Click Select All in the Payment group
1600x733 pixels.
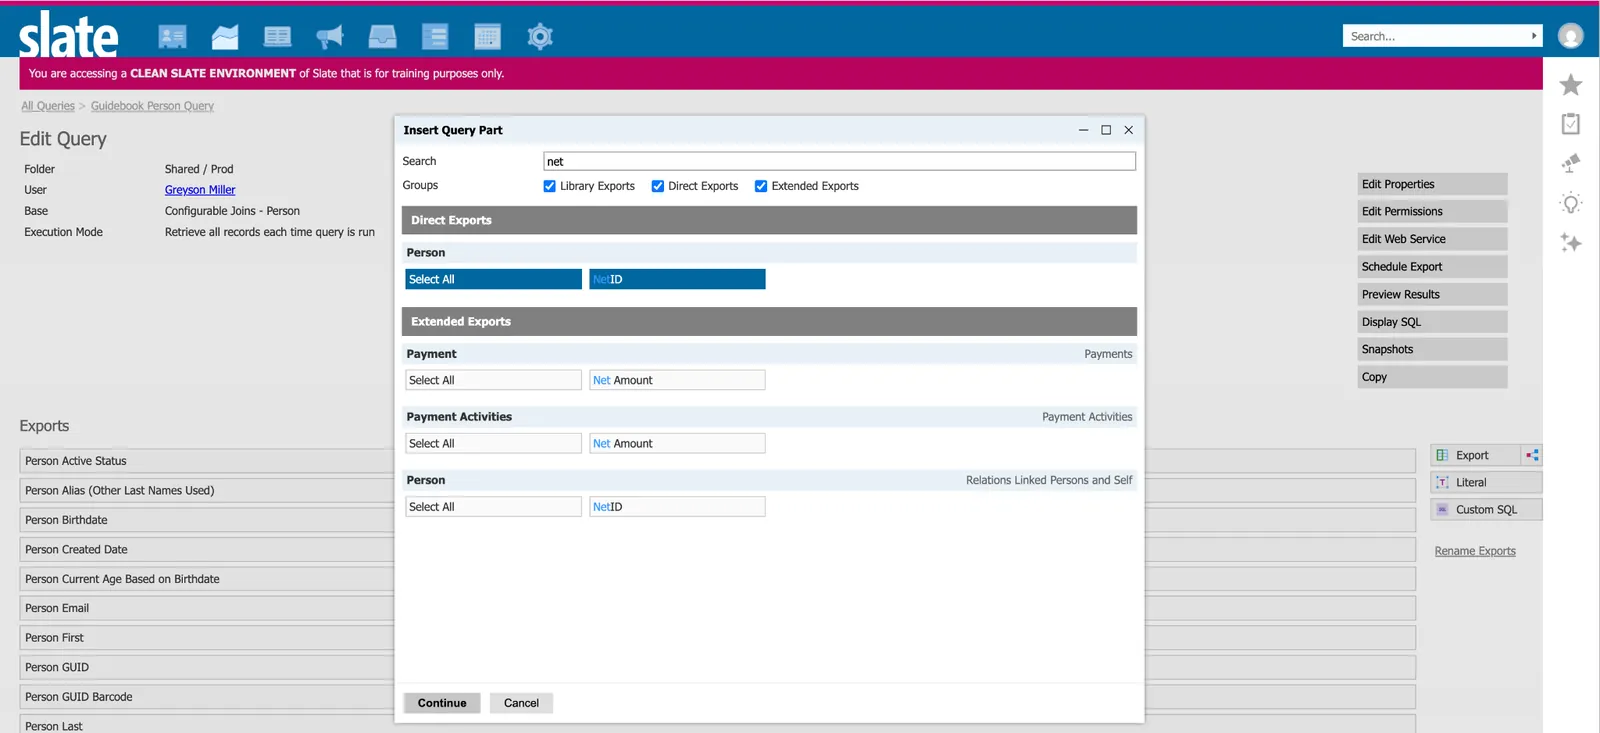coord(493,380)
